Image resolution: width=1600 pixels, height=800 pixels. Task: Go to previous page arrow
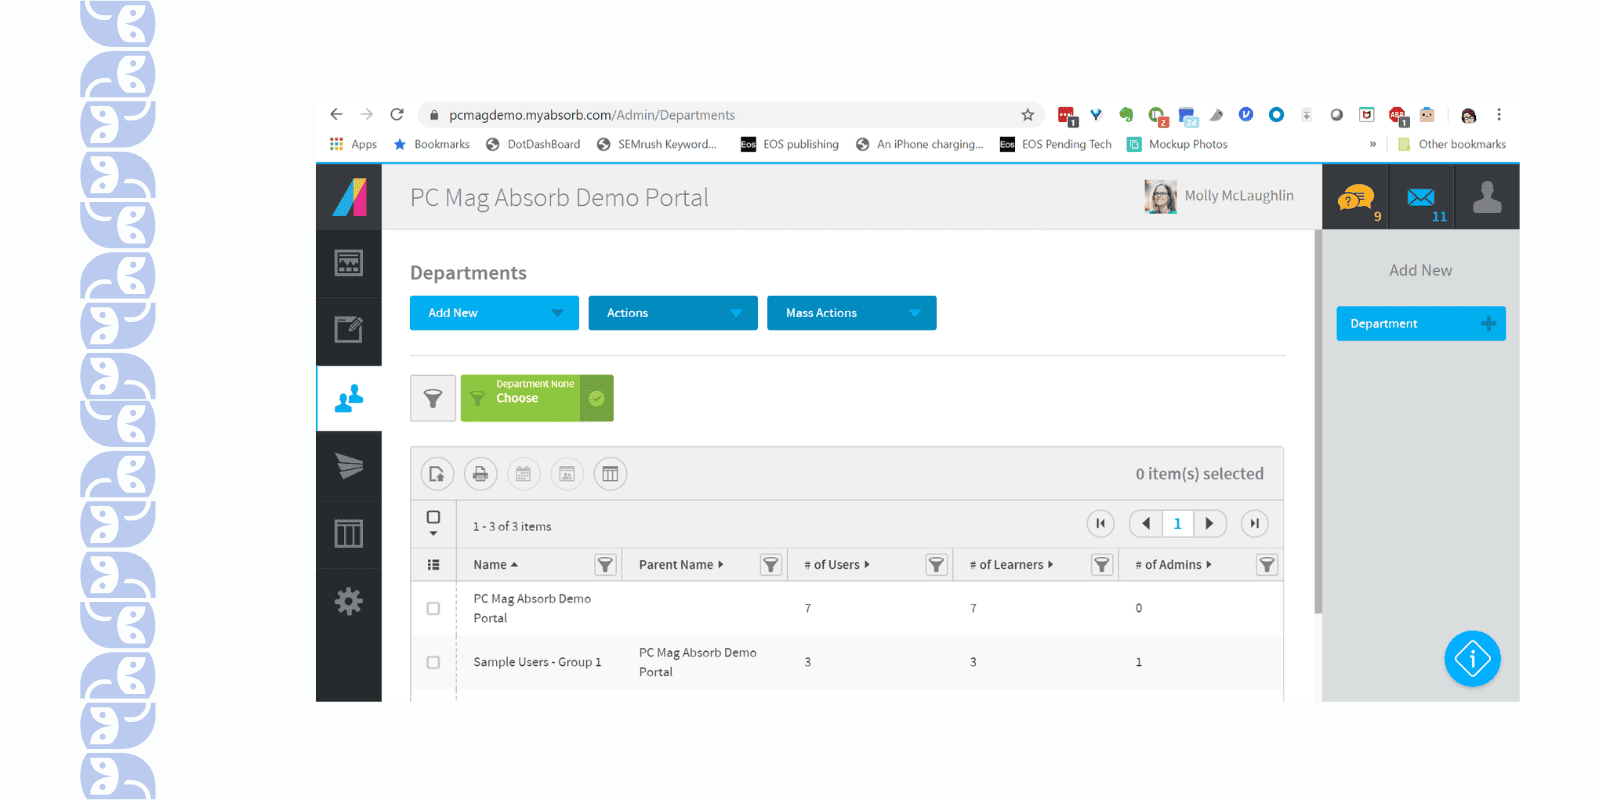[1146, 523]
